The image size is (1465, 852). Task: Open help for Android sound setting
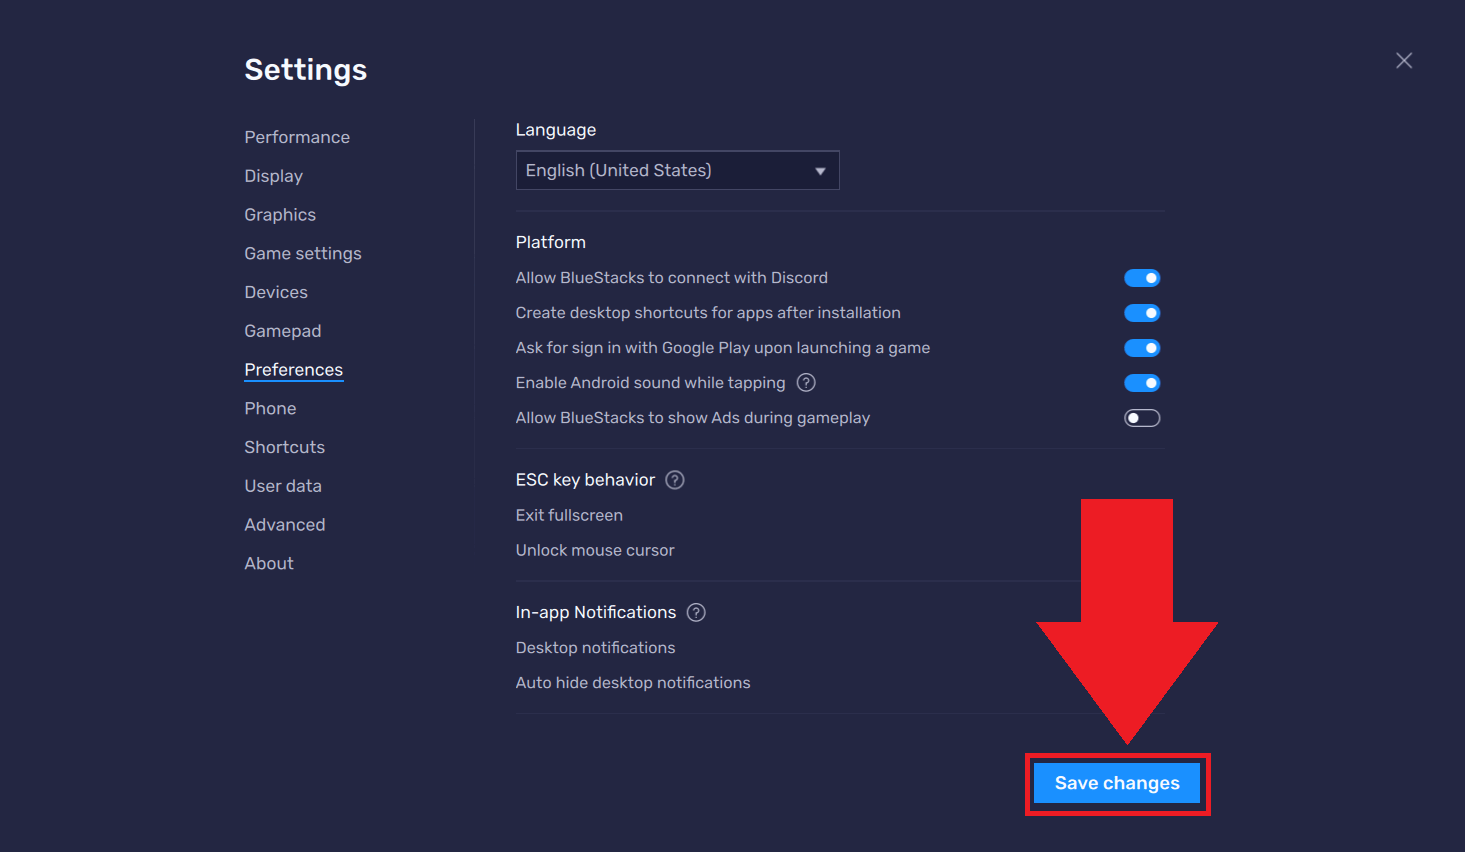pos(806,383)
